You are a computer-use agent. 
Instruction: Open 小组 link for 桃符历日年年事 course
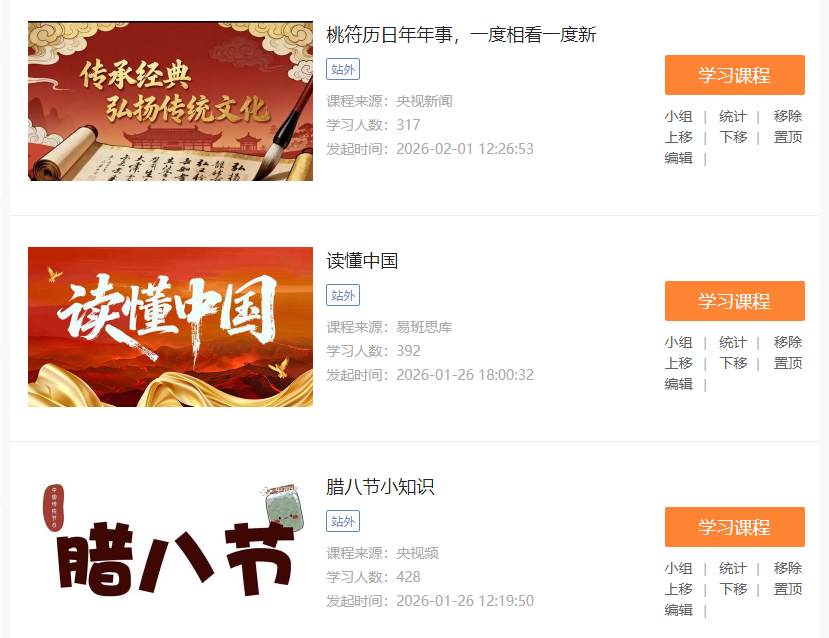pos(678,116)
